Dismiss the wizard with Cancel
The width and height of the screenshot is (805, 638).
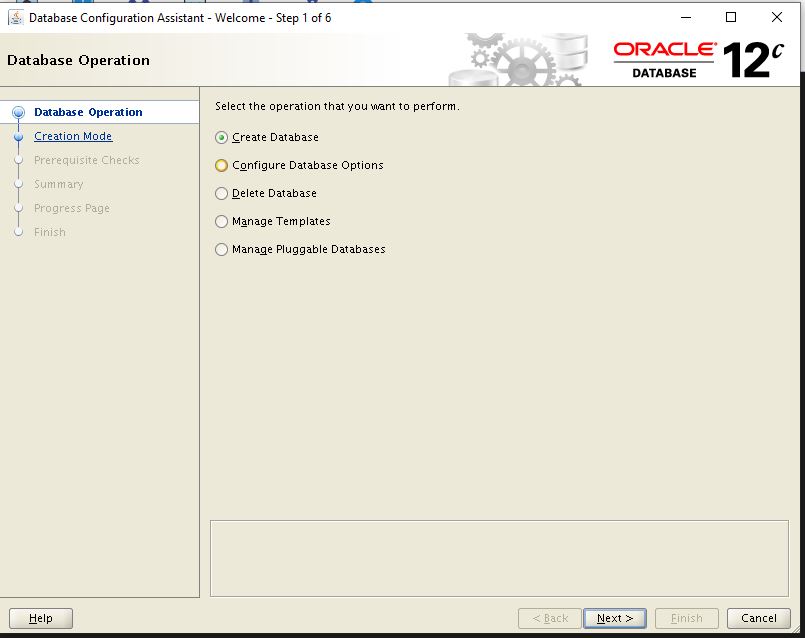point(758,617)
